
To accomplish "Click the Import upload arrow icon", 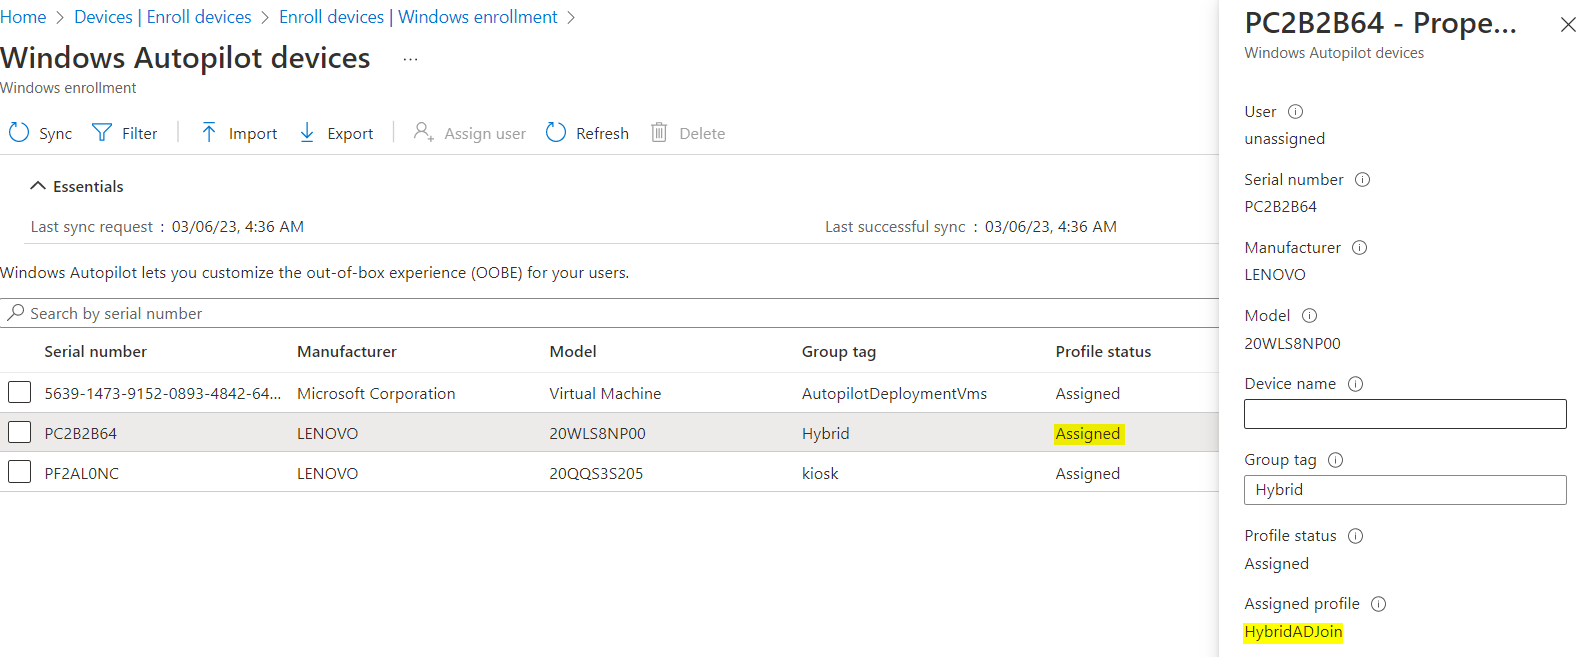I will tap(208, 132).
